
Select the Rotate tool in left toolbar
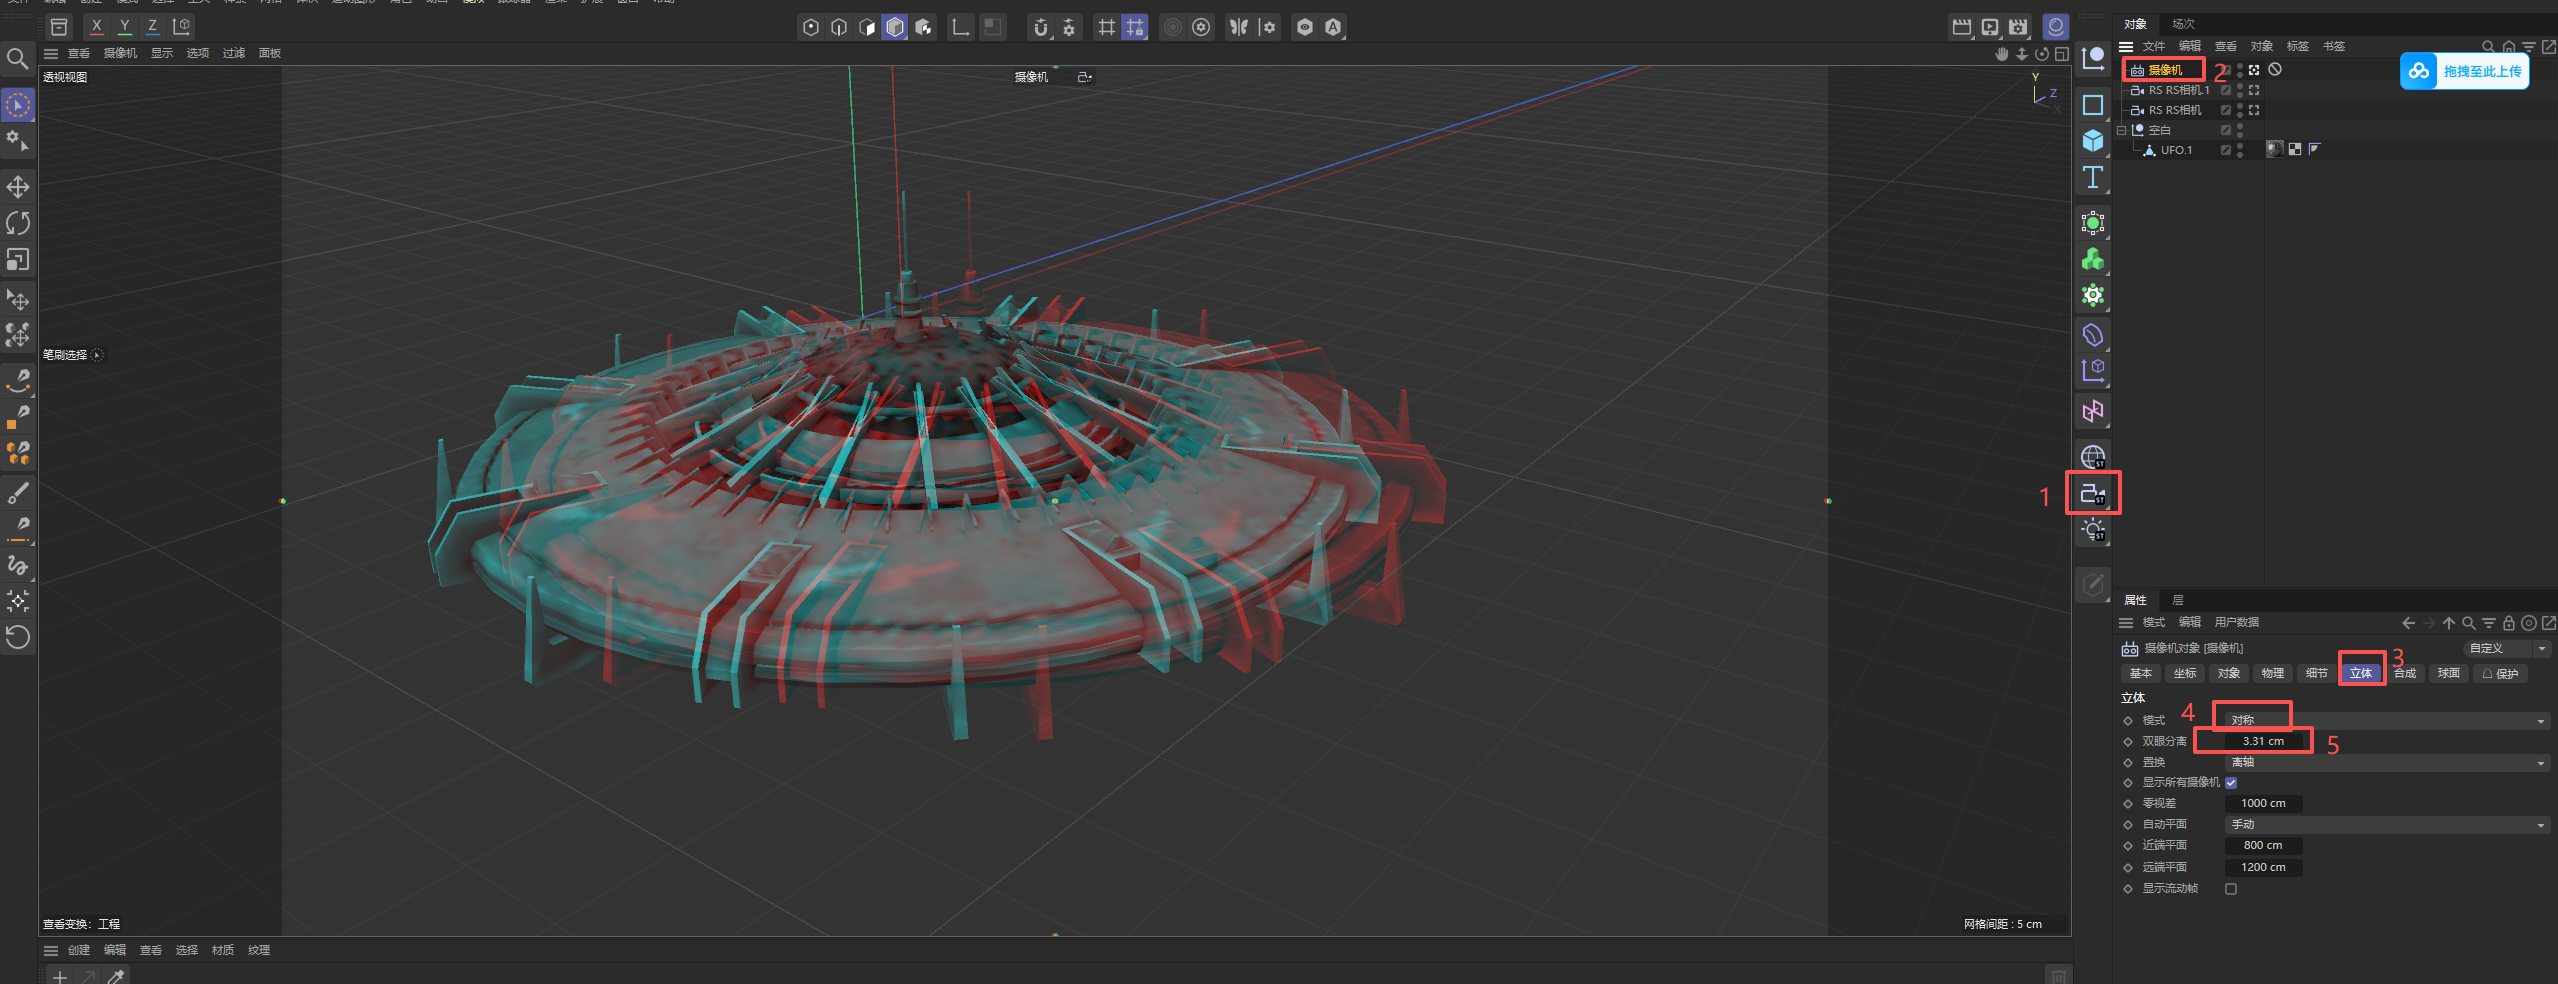point(18,223)
